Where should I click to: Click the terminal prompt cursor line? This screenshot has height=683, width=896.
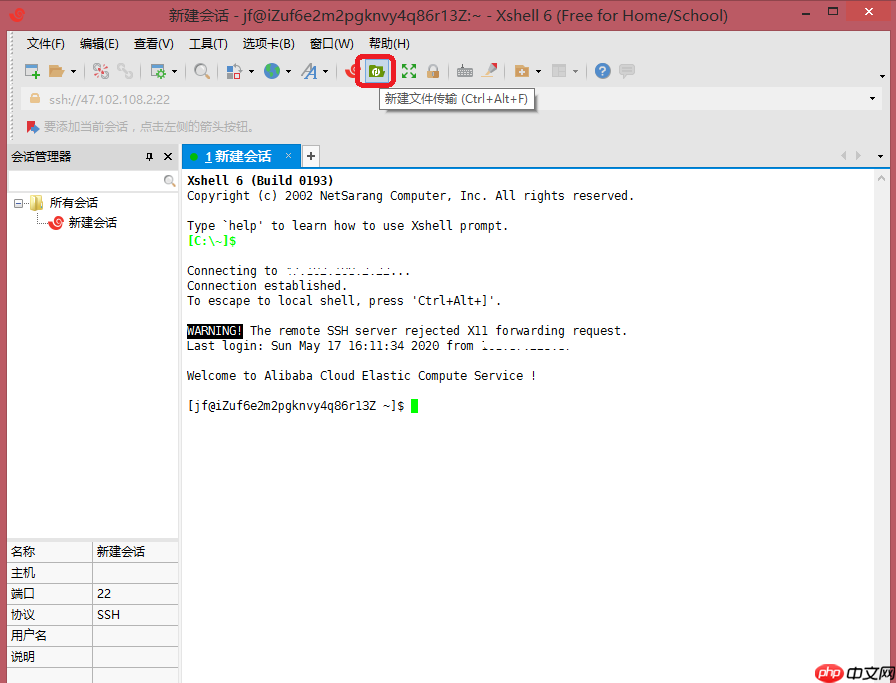(415, 406)
